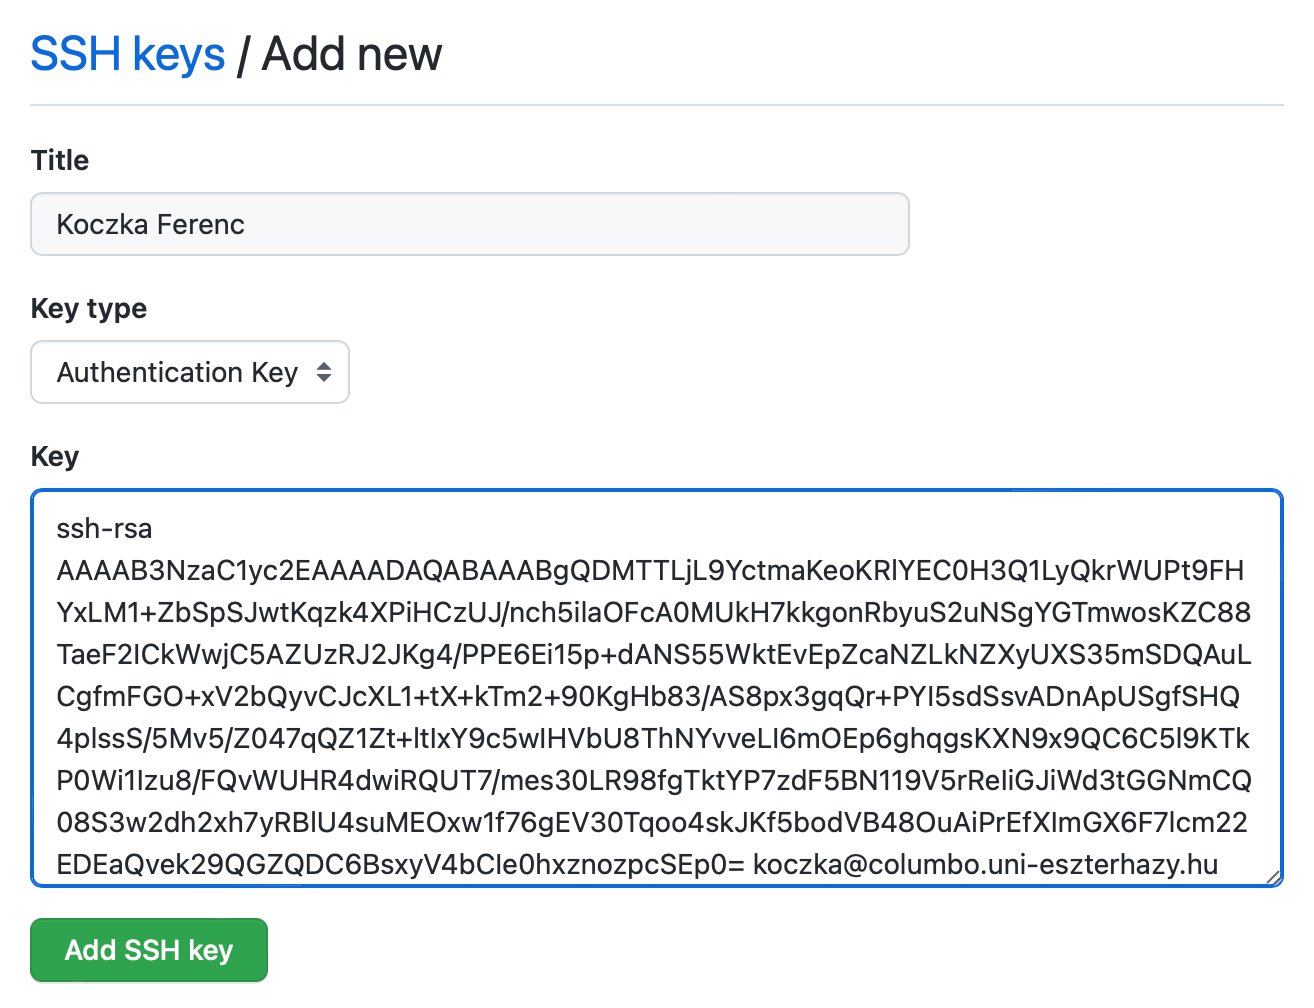Click the resize grip at Key textarea corner

tap(1272, 877)
